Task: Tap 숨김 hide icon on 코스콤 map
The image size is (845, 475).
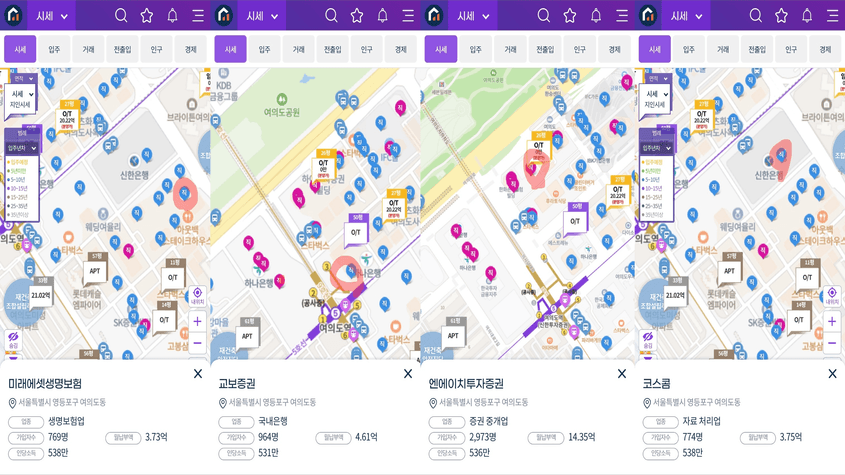Action: tap(648, 340)
